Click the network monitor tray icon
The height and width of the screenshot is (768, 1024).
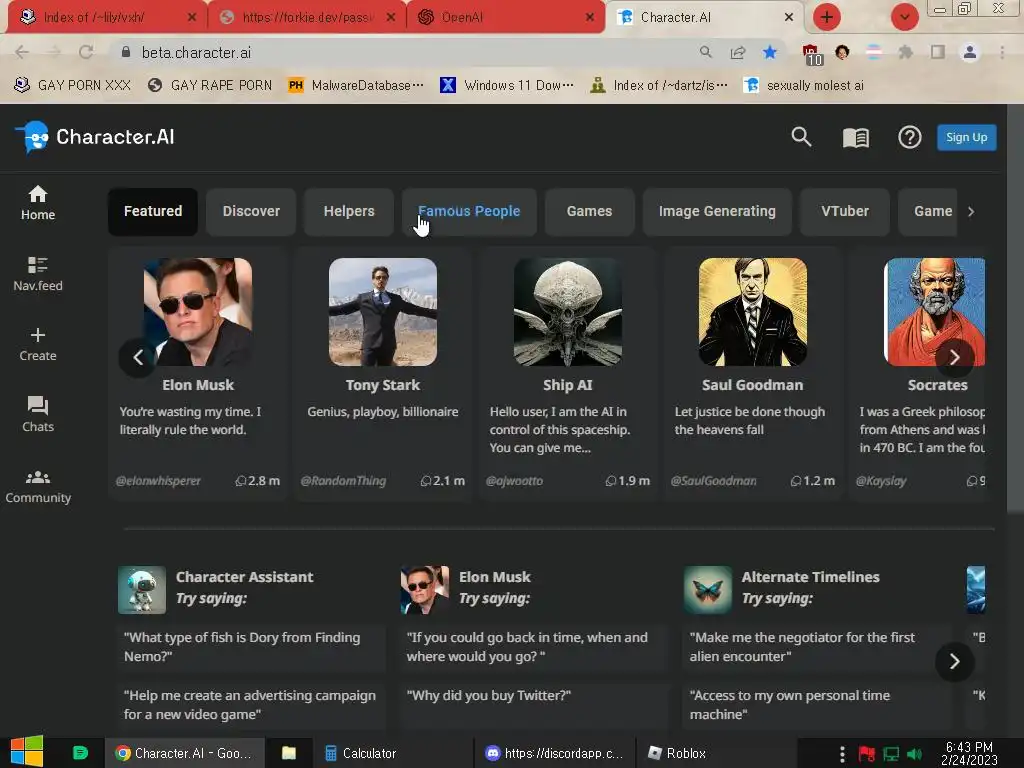(891, 754)
